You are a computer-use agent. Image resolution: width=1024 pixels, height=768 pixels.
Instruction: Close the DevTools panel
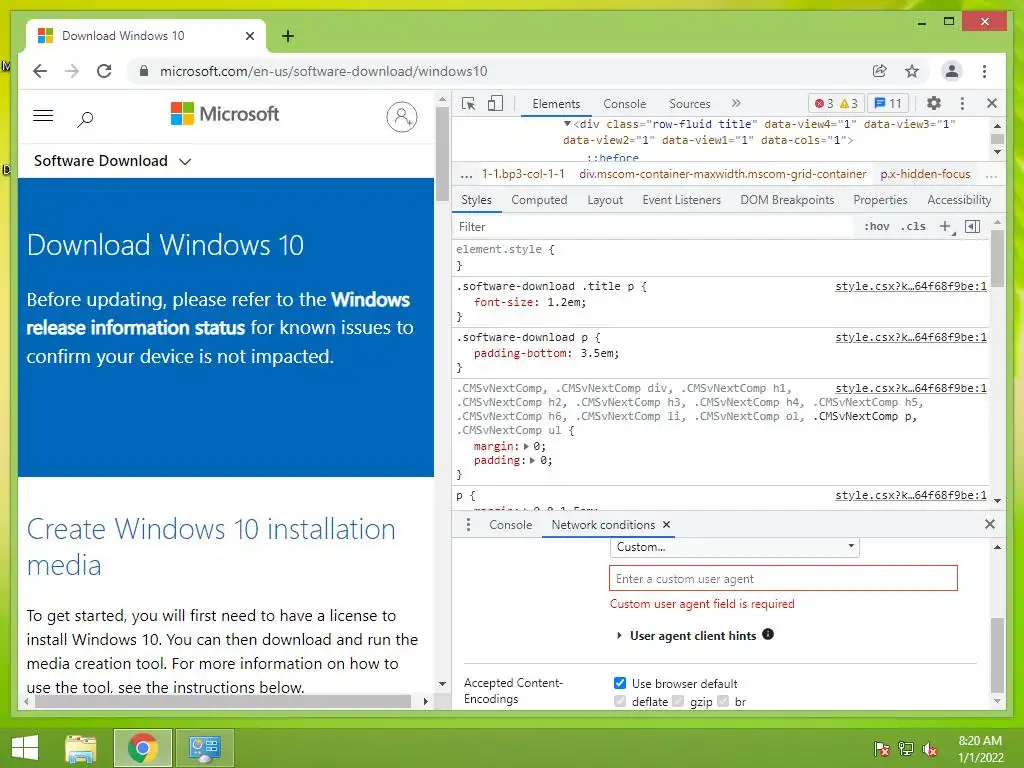tap(991, 103)
